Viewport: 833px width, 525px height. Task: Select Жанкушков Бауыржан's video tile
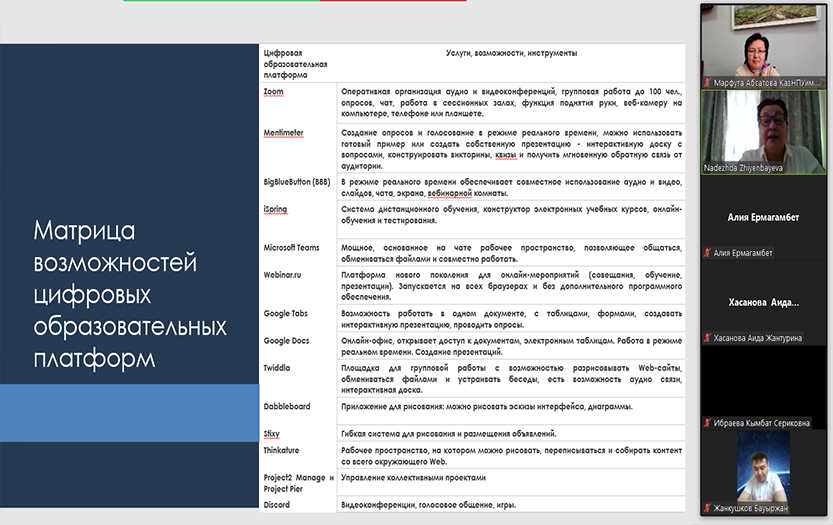click(x=765, y=470)
